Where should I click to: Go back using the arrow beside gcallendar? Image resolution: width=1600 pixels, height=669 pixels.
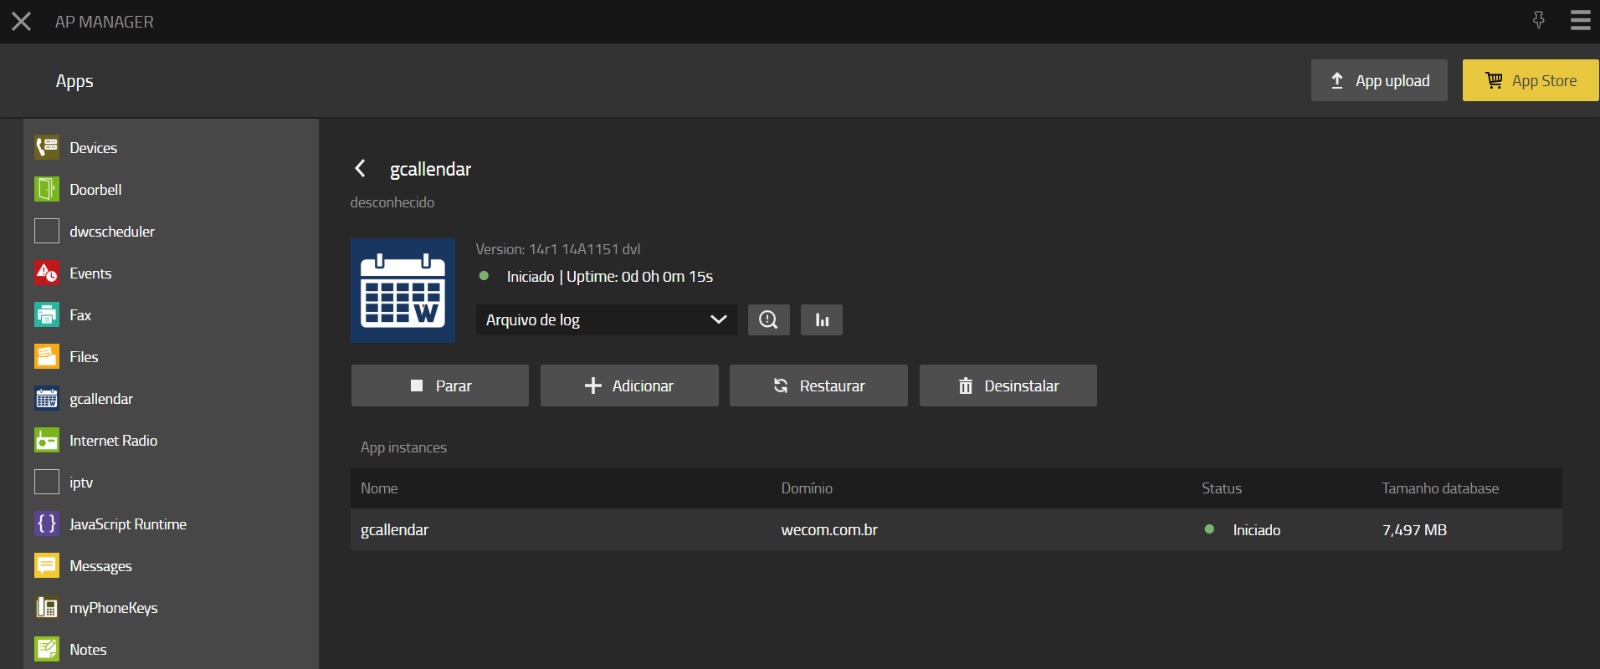click(x=360, y=169)
